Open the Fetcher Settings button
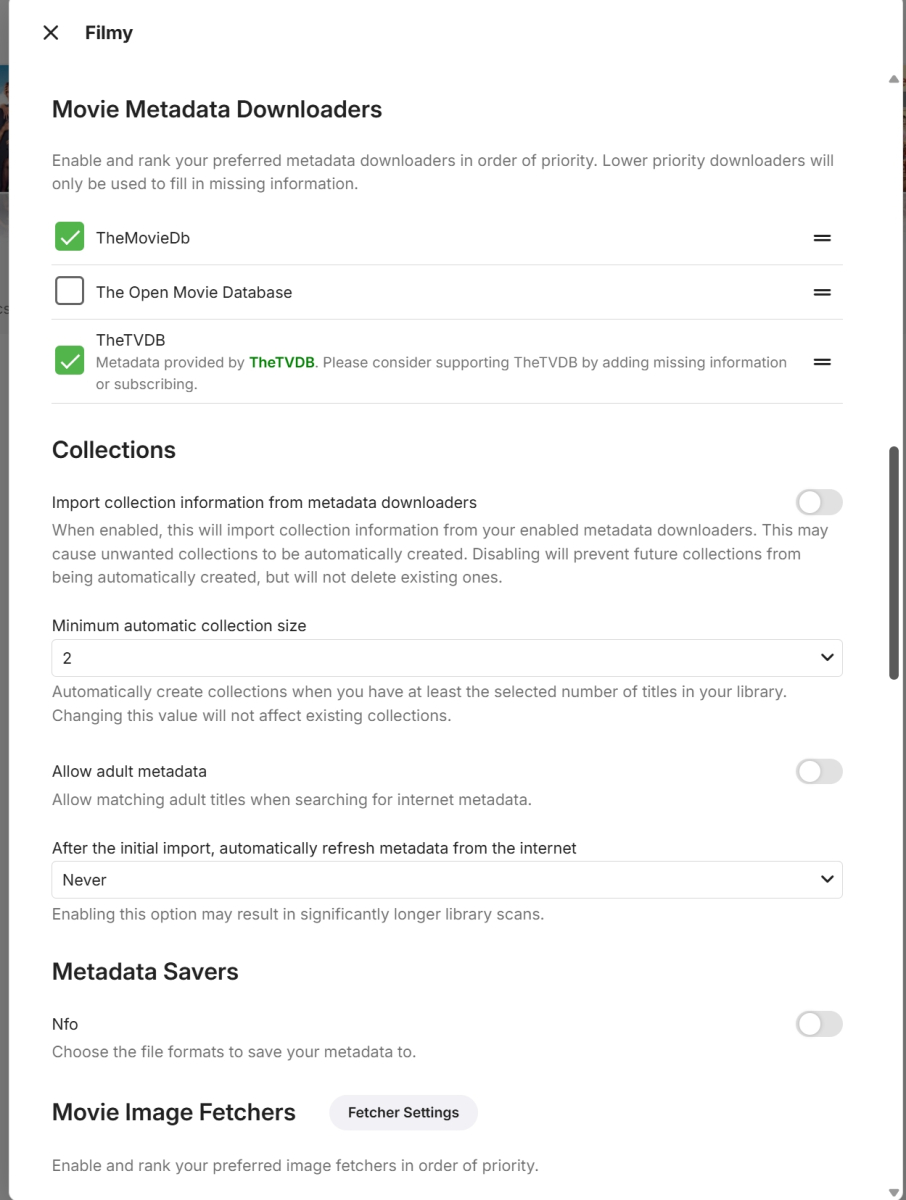The height and width of the screenshot is (1200, 906). click(x=403, y=1112)
